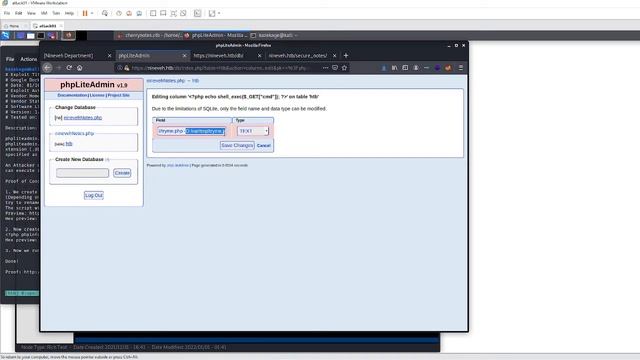Toggle the Firefox sidebar icon

click(405, 68)
